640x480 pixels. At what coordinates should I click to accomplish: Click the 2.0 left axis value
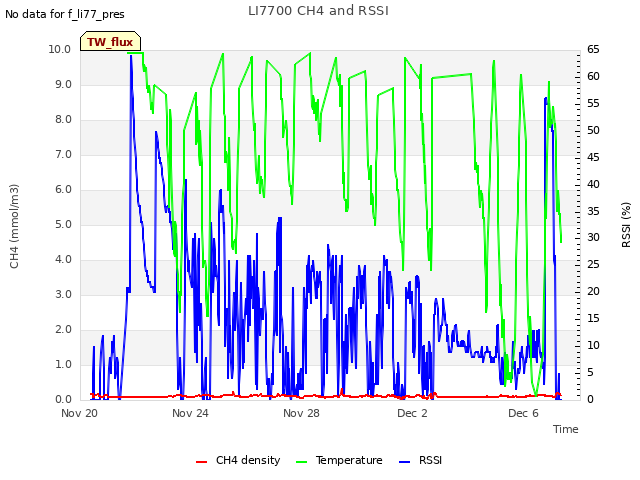[63, 329]
